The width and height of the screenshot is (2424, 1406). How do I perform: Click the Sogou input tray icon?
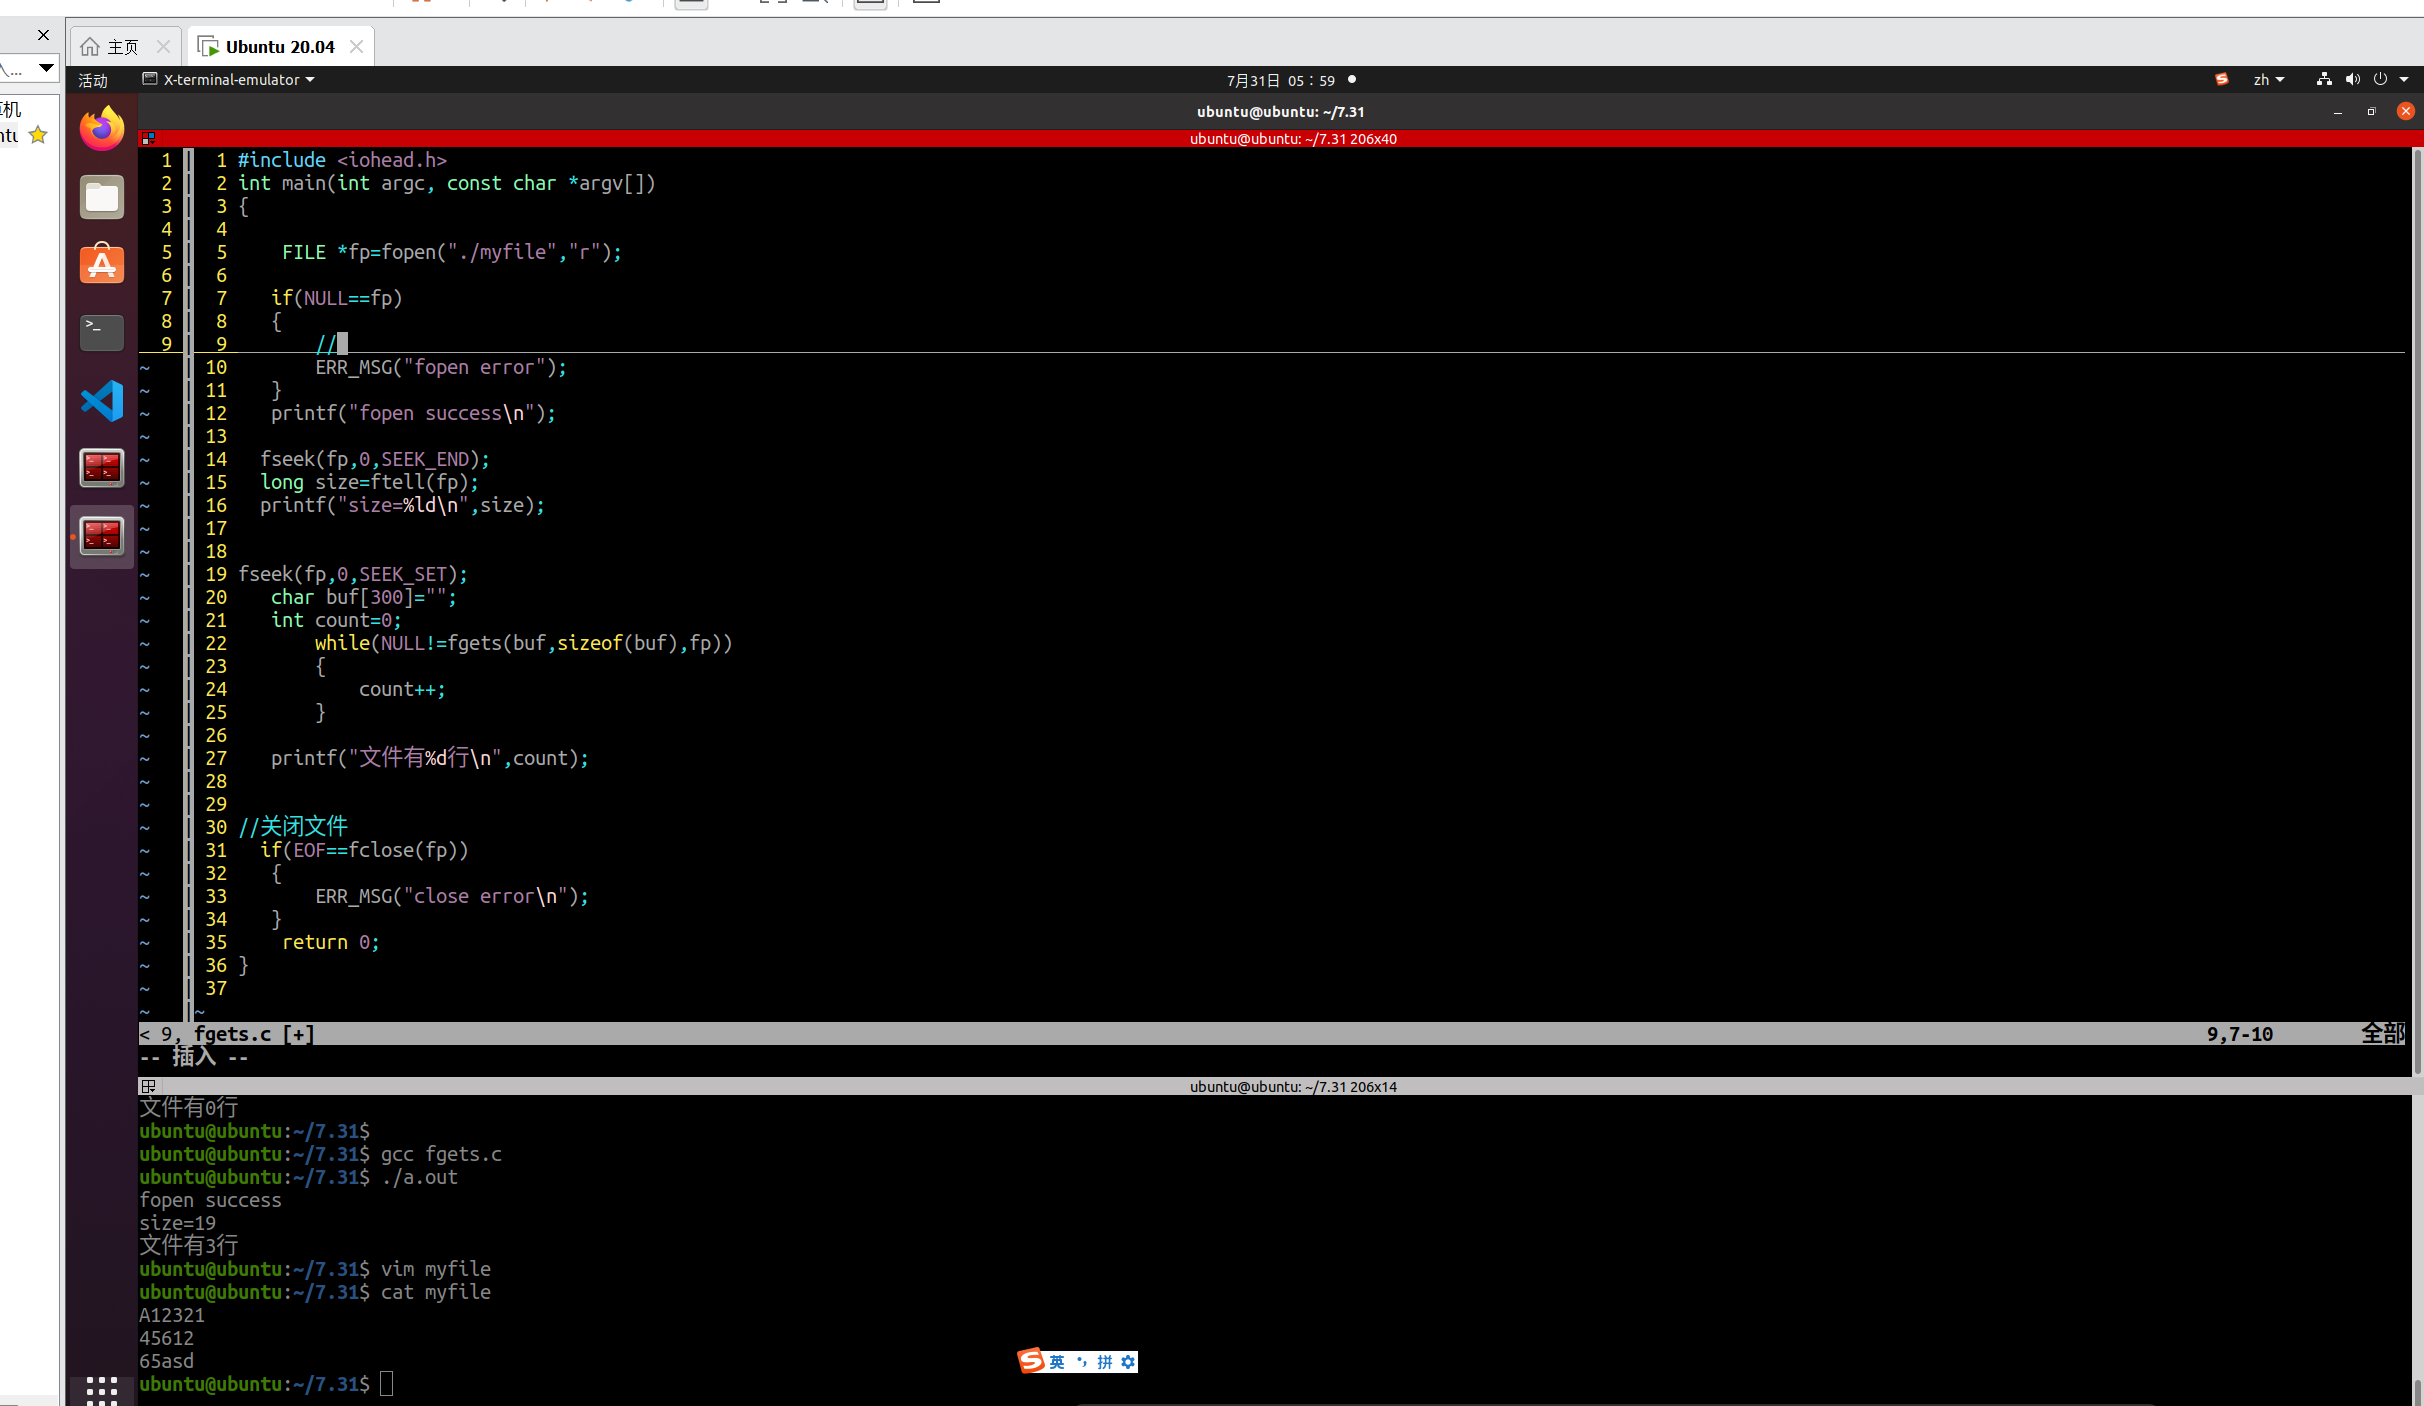click(2221, 80)
